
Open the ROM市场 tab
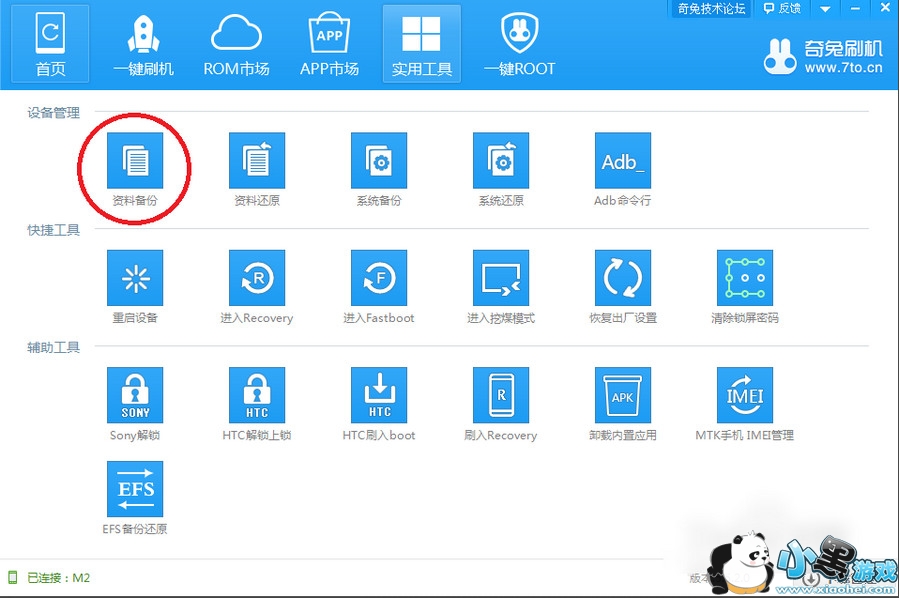click(236, 44)
